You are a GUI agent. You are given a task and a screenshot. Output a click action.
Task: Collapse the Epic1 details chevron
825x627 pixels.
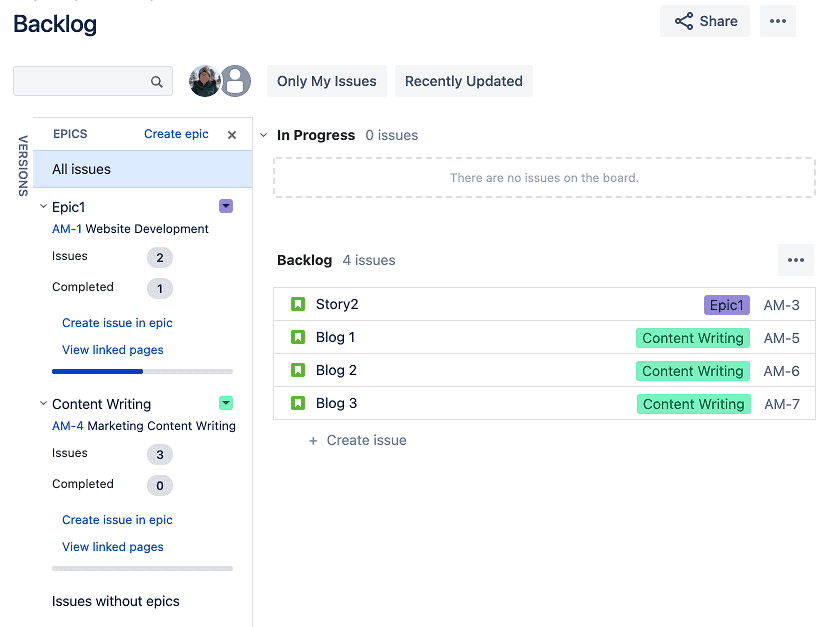point(43,207)
